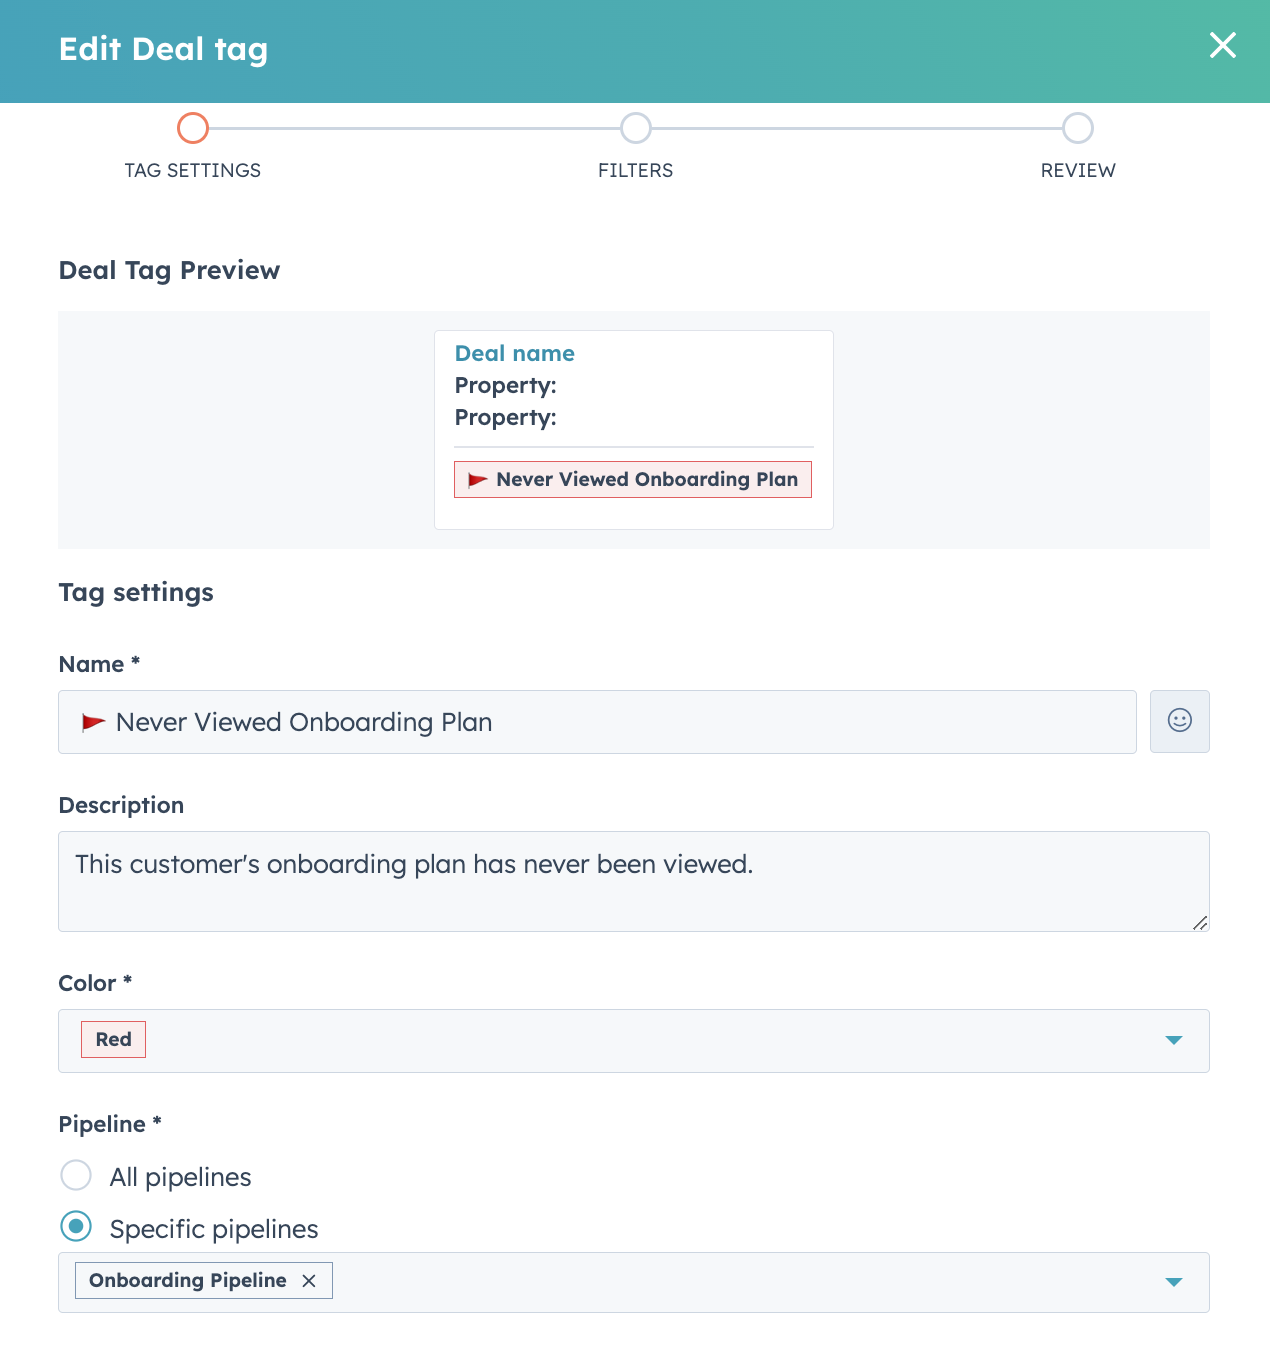This screenshot has width=1270, height=1352.
Task: Click into the Description text area
Action: (634, 882)
